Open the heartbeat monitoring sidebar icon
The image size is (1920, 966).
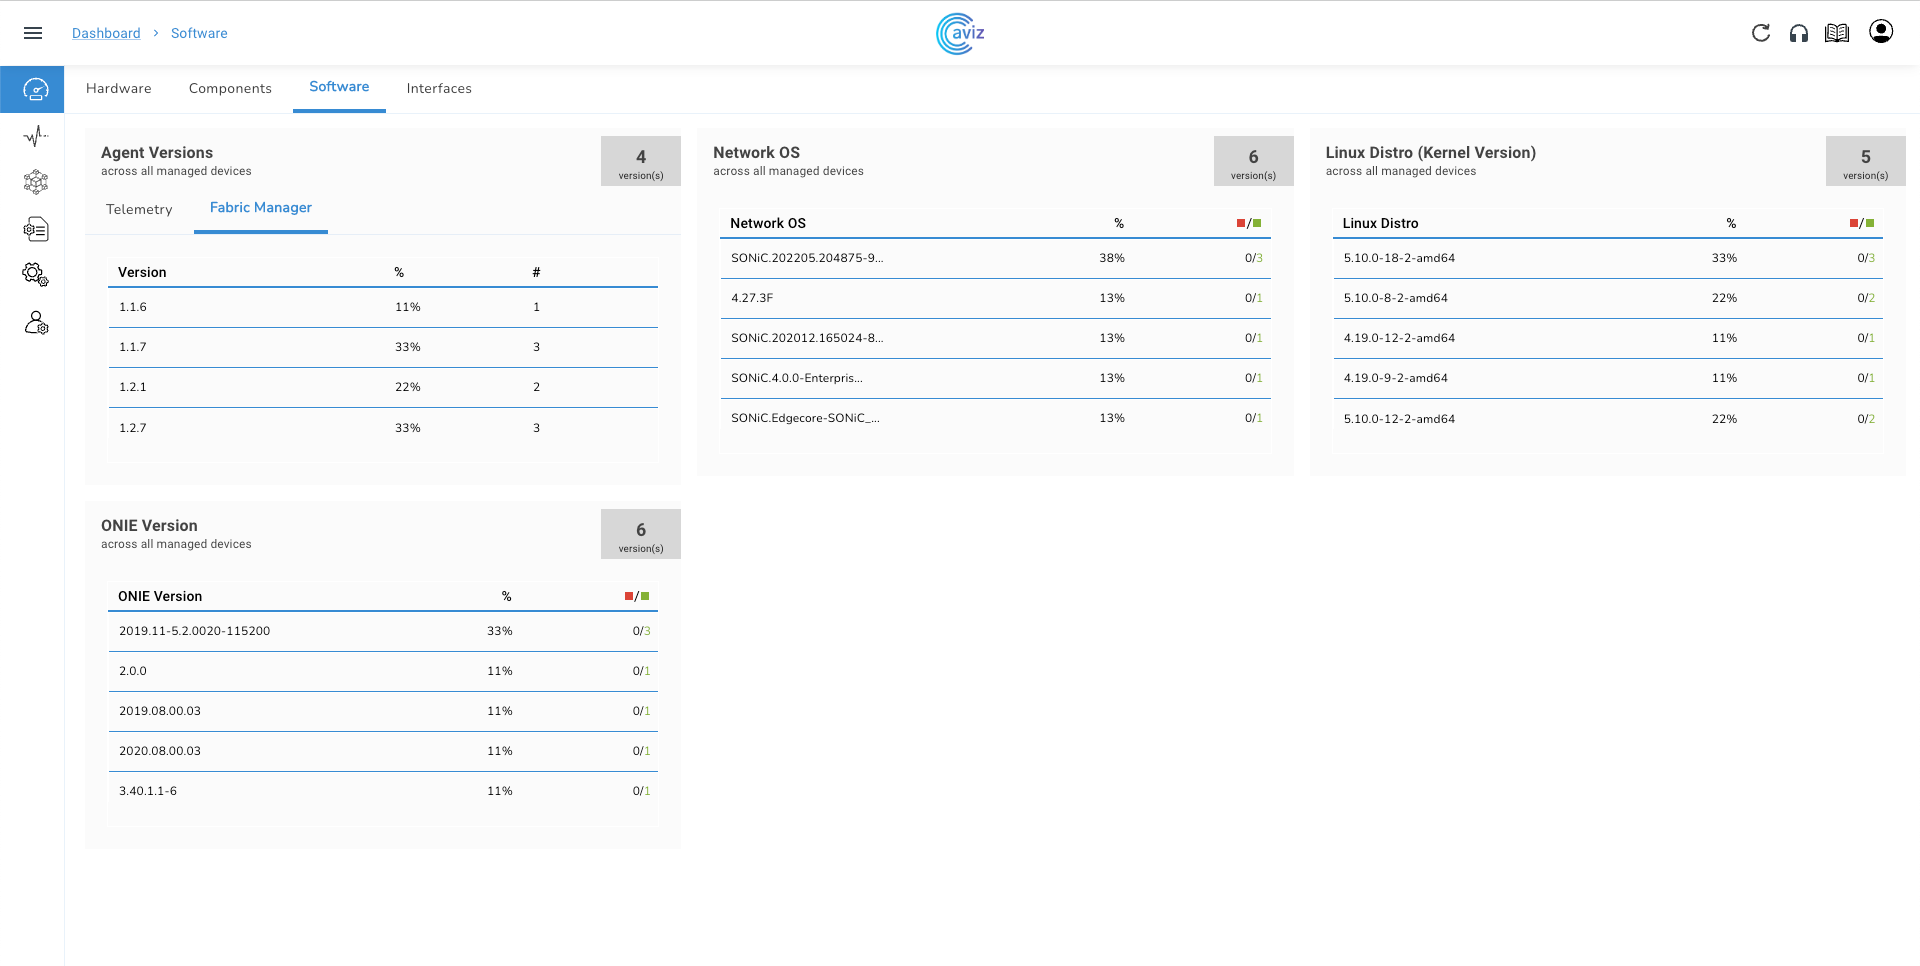(35, 136)
